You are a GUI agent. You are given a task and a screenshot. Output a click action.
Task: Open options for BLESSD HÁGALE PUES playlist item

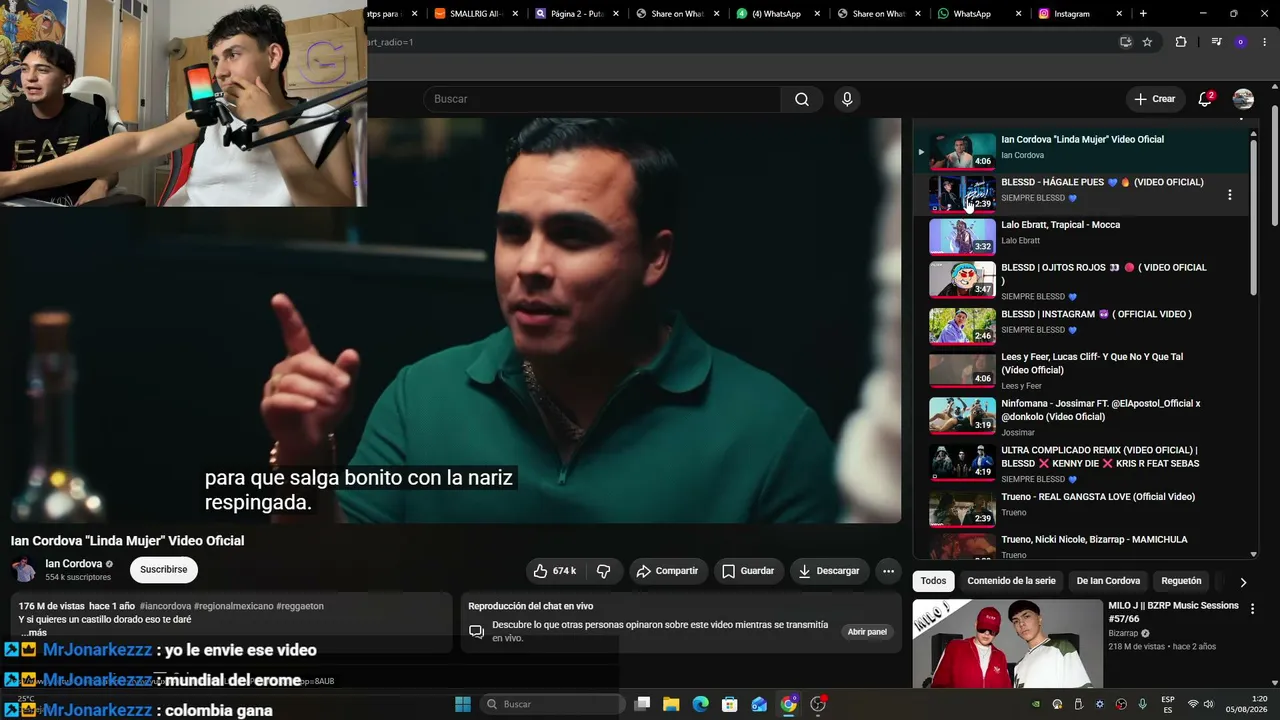tap(1229, 195)
